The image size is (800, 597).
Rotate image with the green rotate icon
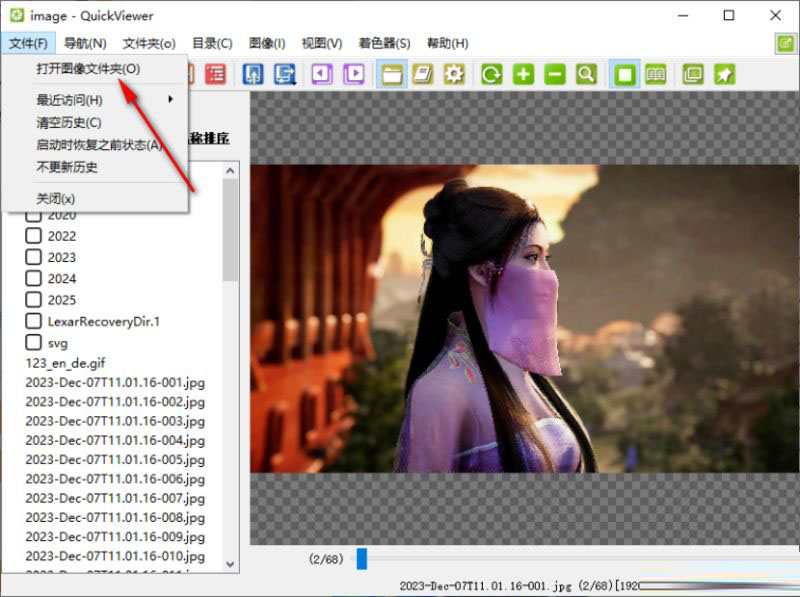pyautogui.click(x=492, y=74)
